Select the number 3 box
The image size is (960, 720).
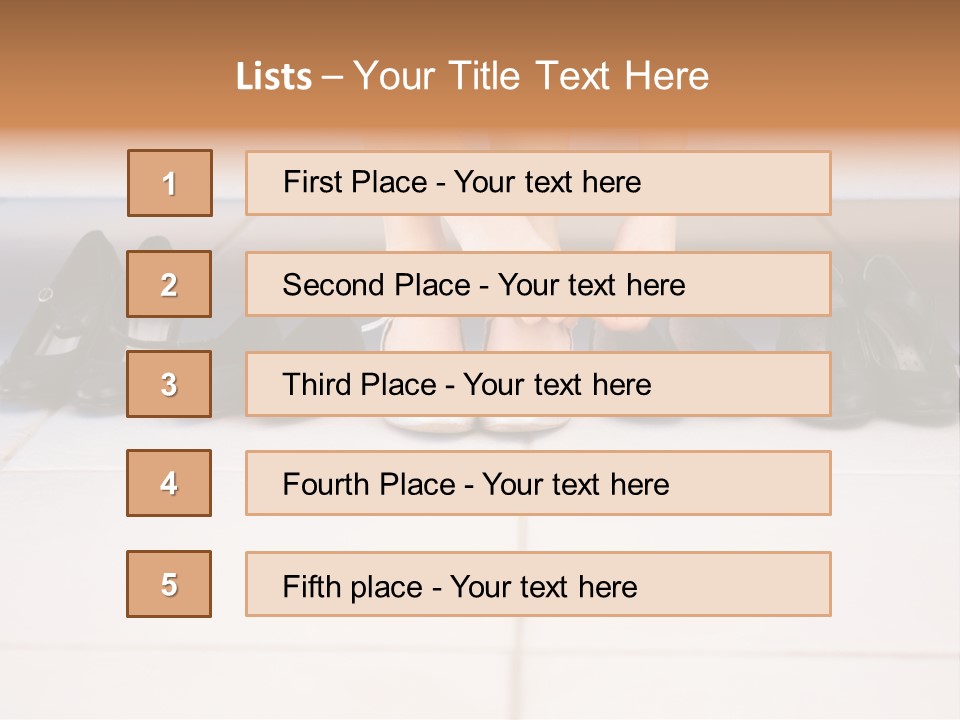tap(169, 384)
